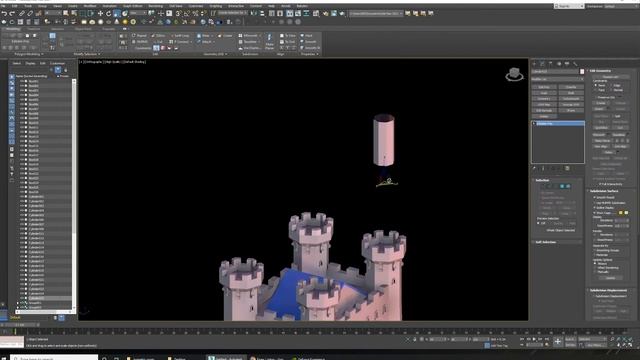Viewport: 640px width, 360px height.
Task: Open the Modifier List dropdown
Action: tap(558, 79)
